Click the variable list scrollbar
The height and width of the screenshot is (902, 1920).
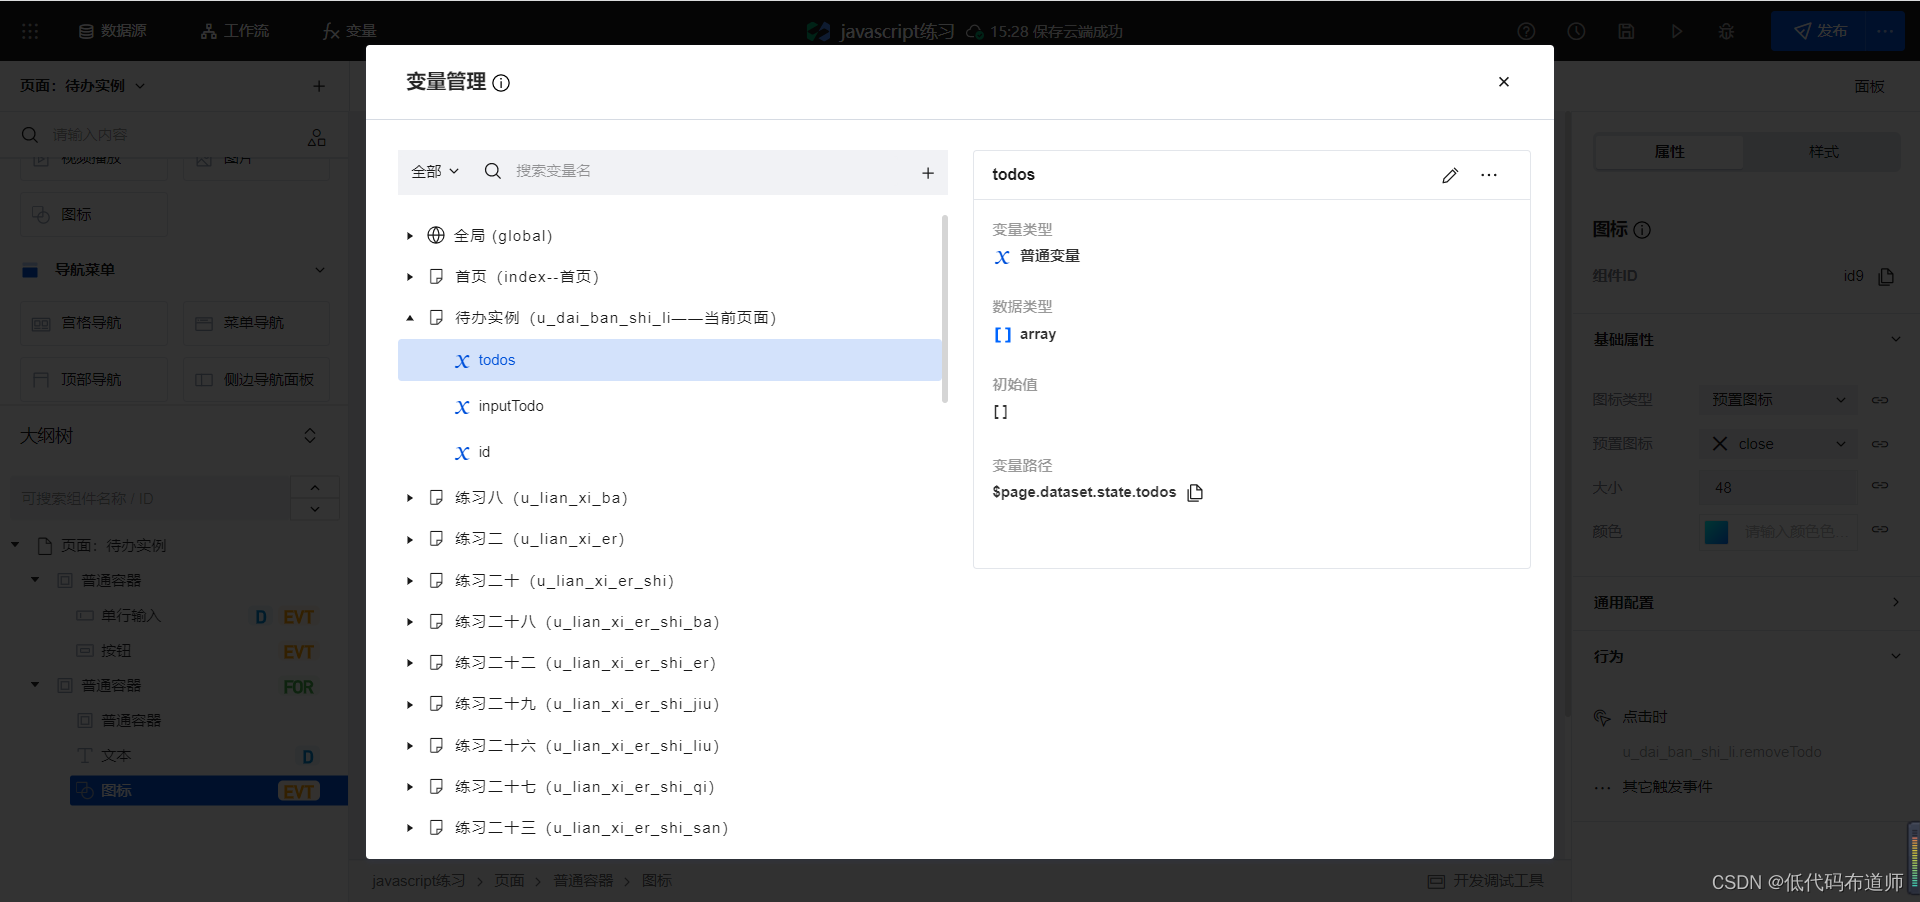point(945,308)
